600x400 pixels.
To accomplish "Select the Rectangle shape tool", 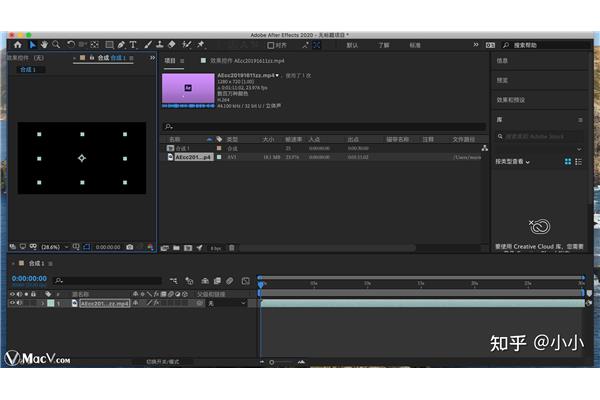I will tap(109, 45).
